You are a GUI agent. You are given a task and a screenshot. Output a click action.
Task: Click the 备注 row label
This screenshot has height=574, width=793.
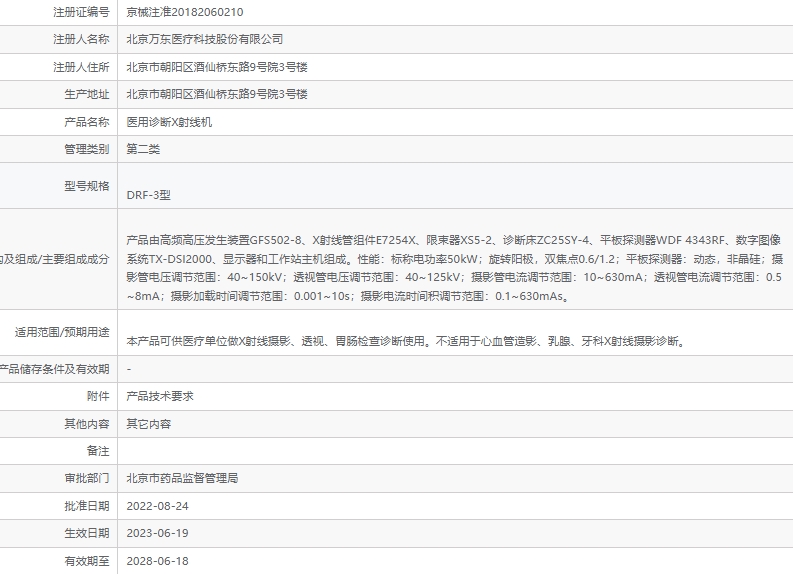pyautogui.click(x=98, y=451)
